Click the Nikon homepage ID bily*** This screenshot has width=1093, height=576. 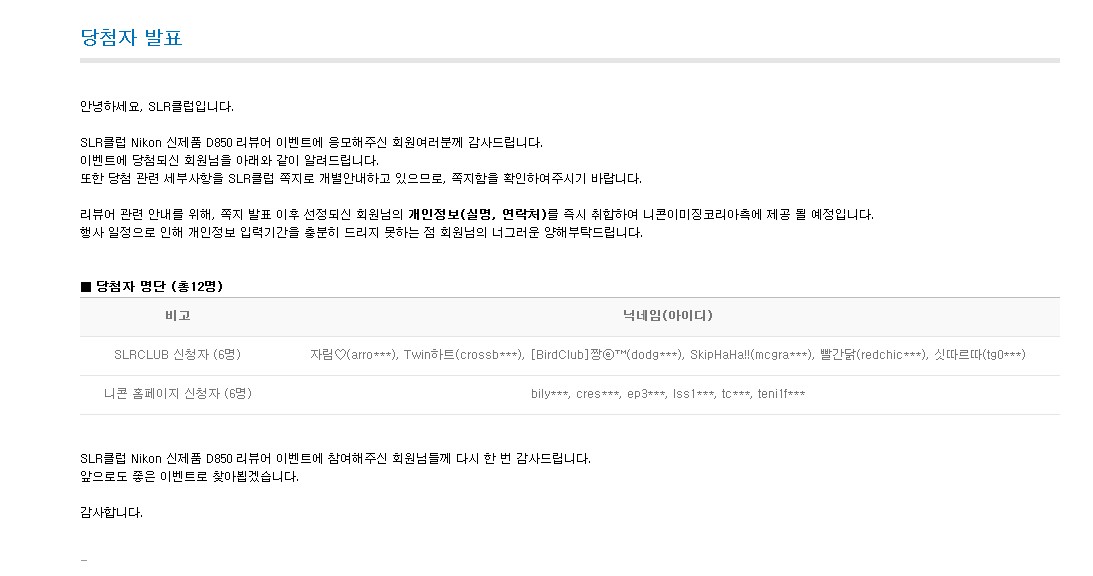click(549, 394)
